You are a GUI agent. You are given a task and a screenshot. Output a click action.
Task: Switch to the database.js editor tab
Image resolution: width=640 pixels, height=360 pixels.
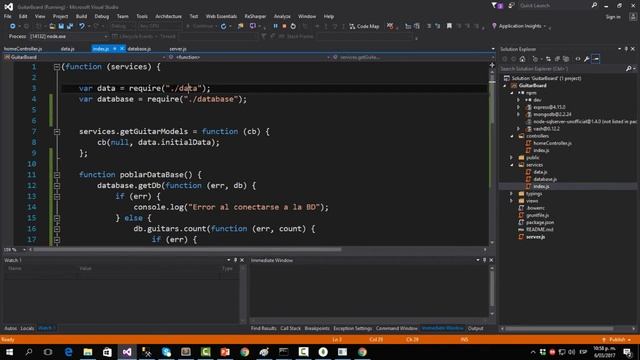(139, 49)
